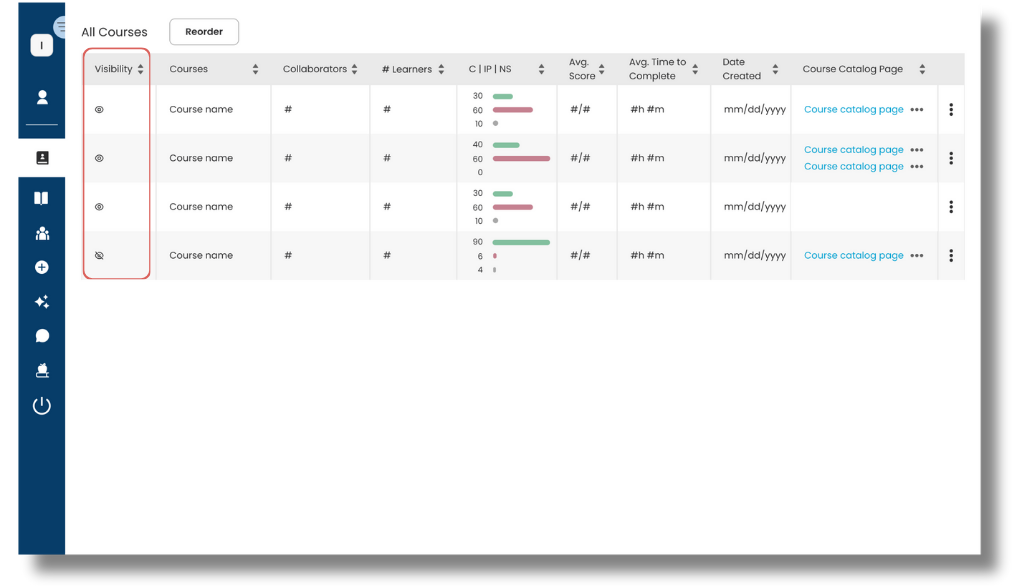This screenshot has width=1024, height=588.
Task: Select the highlighted contact-card sidebar icon
Action: tap(42, 157)
